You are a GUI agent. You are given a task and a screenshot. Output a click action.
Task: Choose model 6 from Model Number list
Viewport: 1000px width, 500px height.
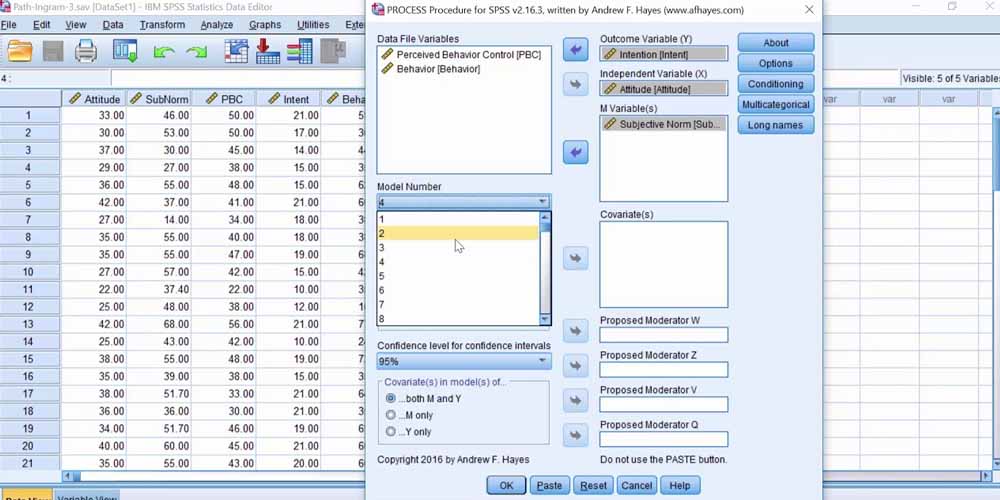(458, 290)
